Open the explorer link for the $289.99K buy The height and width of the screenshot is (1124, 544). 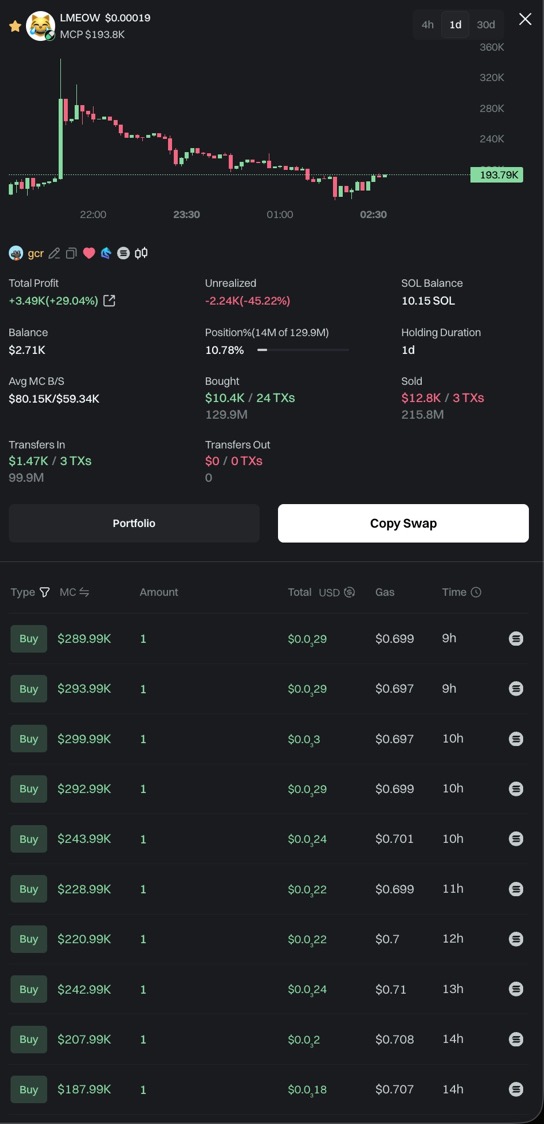515,638
